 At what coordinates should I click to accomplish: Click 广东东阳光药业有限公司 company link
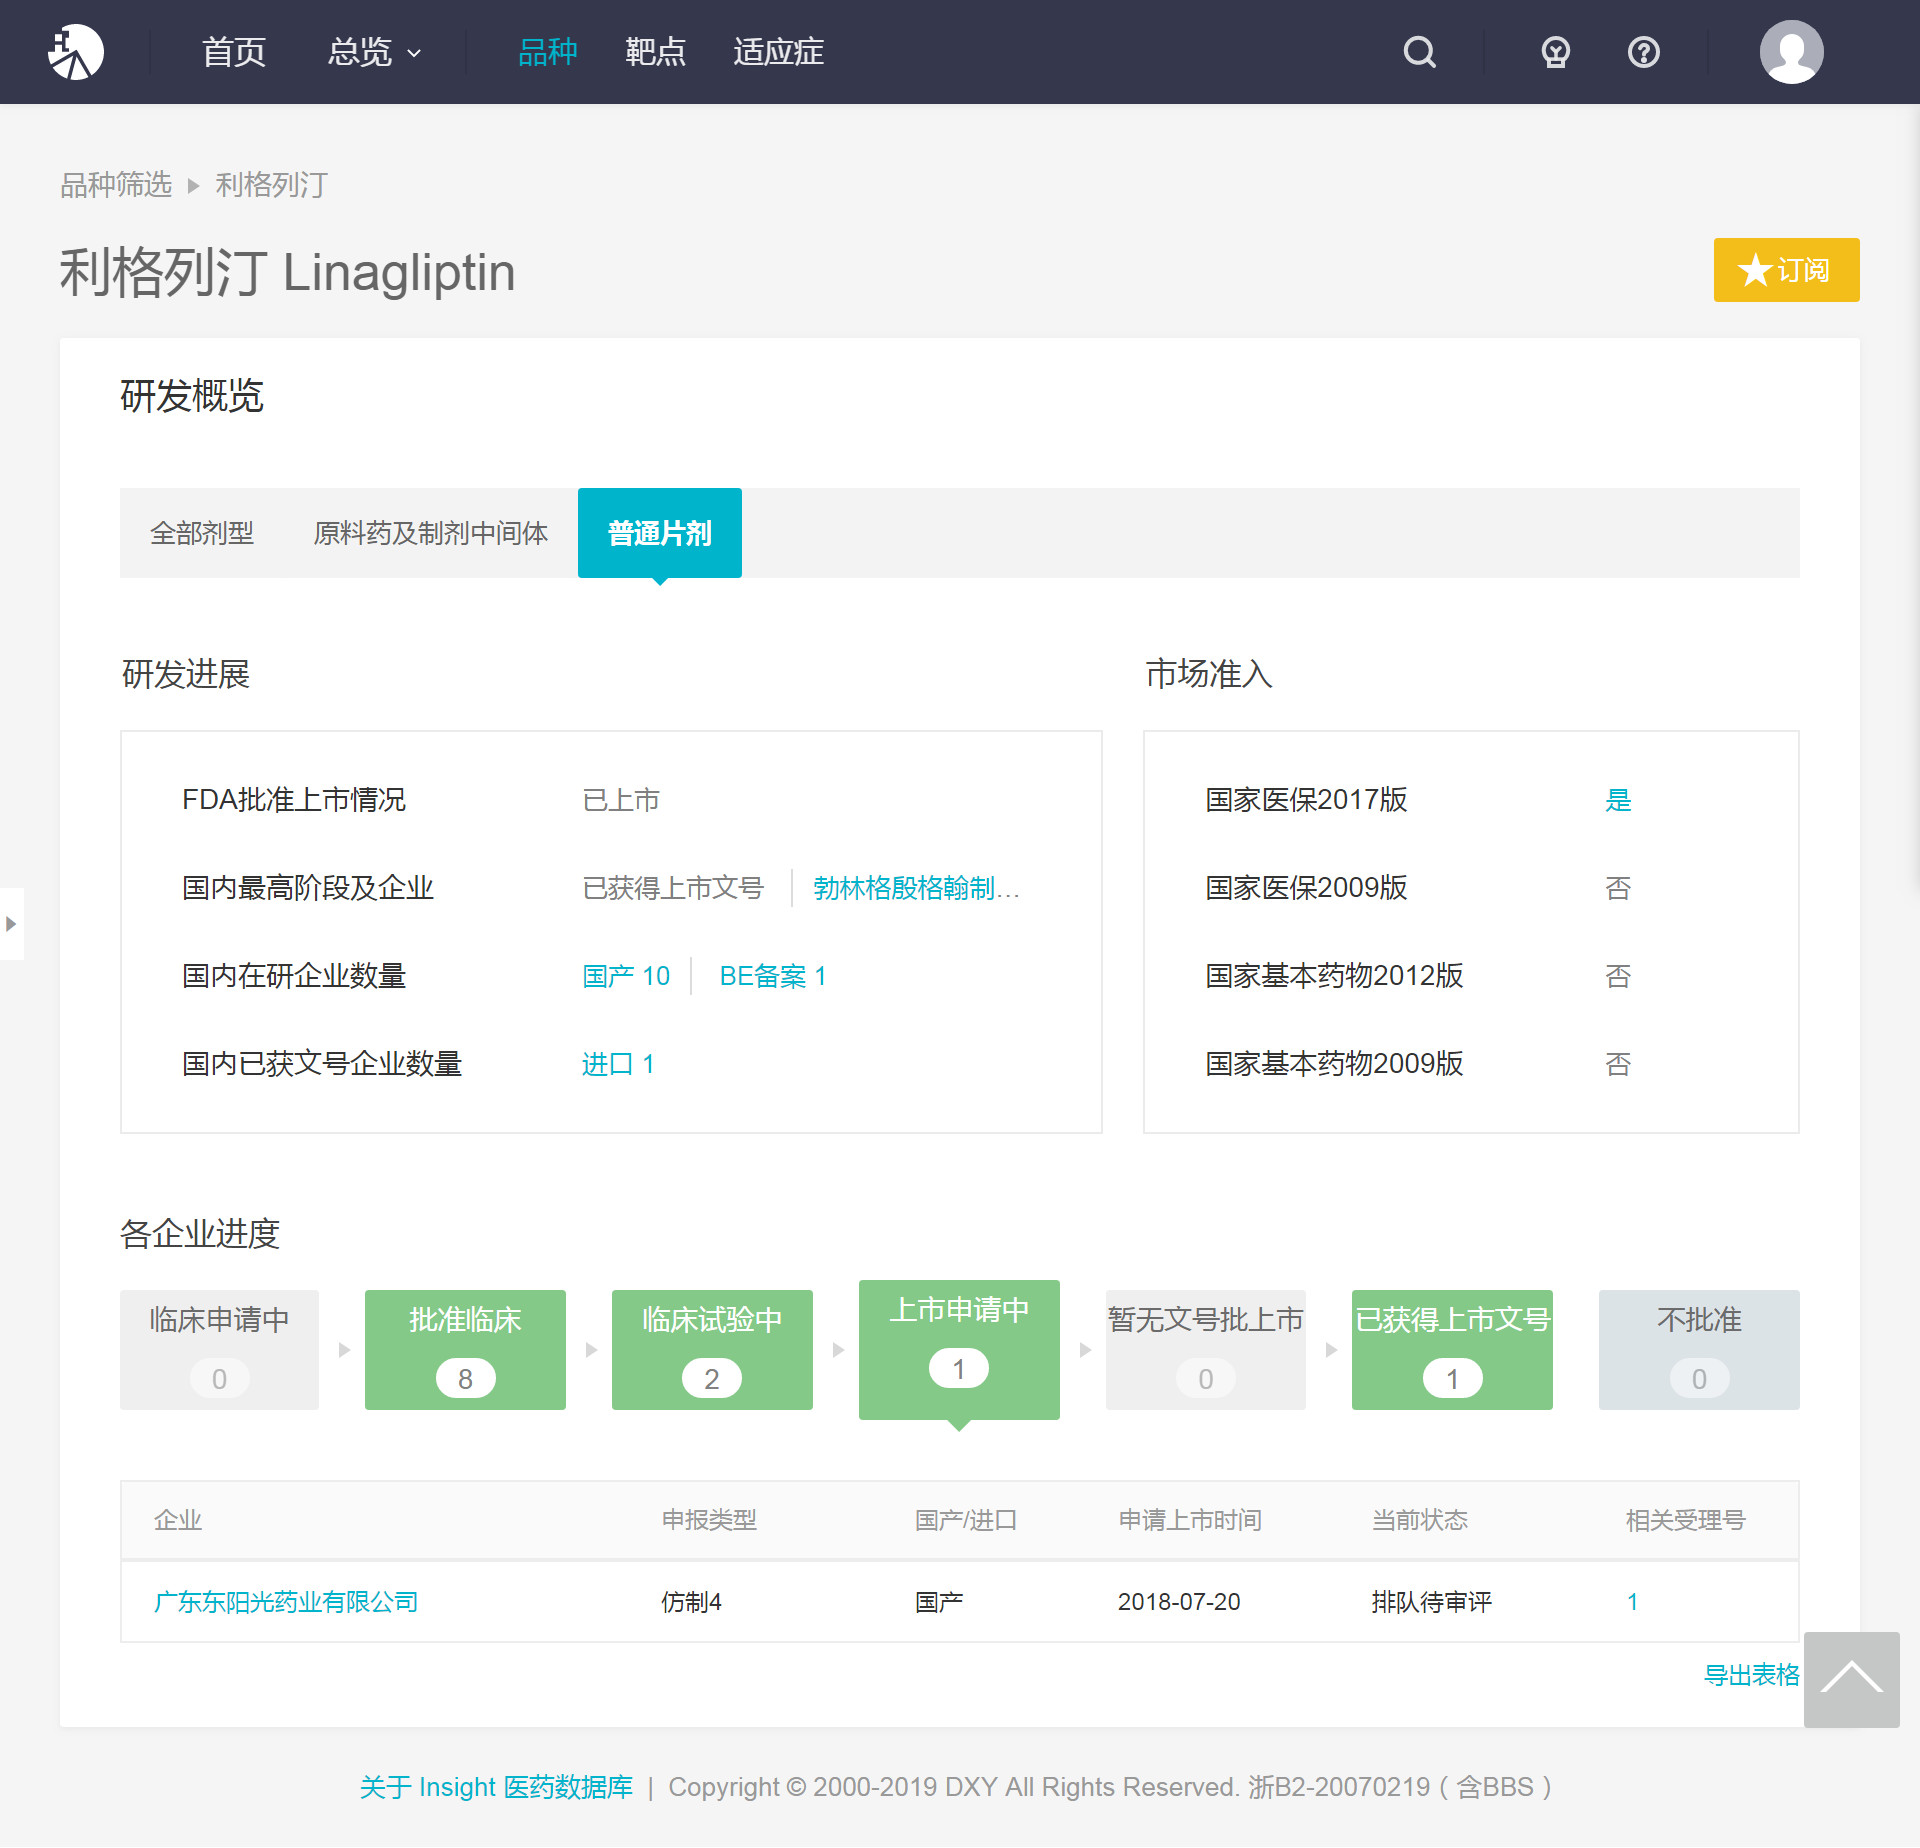(x=286, y=1601)
